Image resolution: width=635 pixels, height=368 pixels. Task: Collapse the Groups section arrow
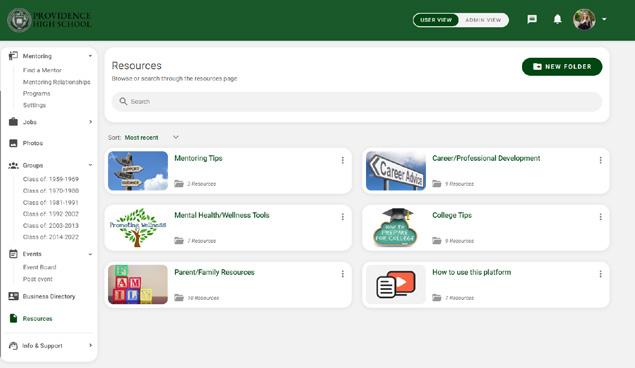tap(90, 165)
